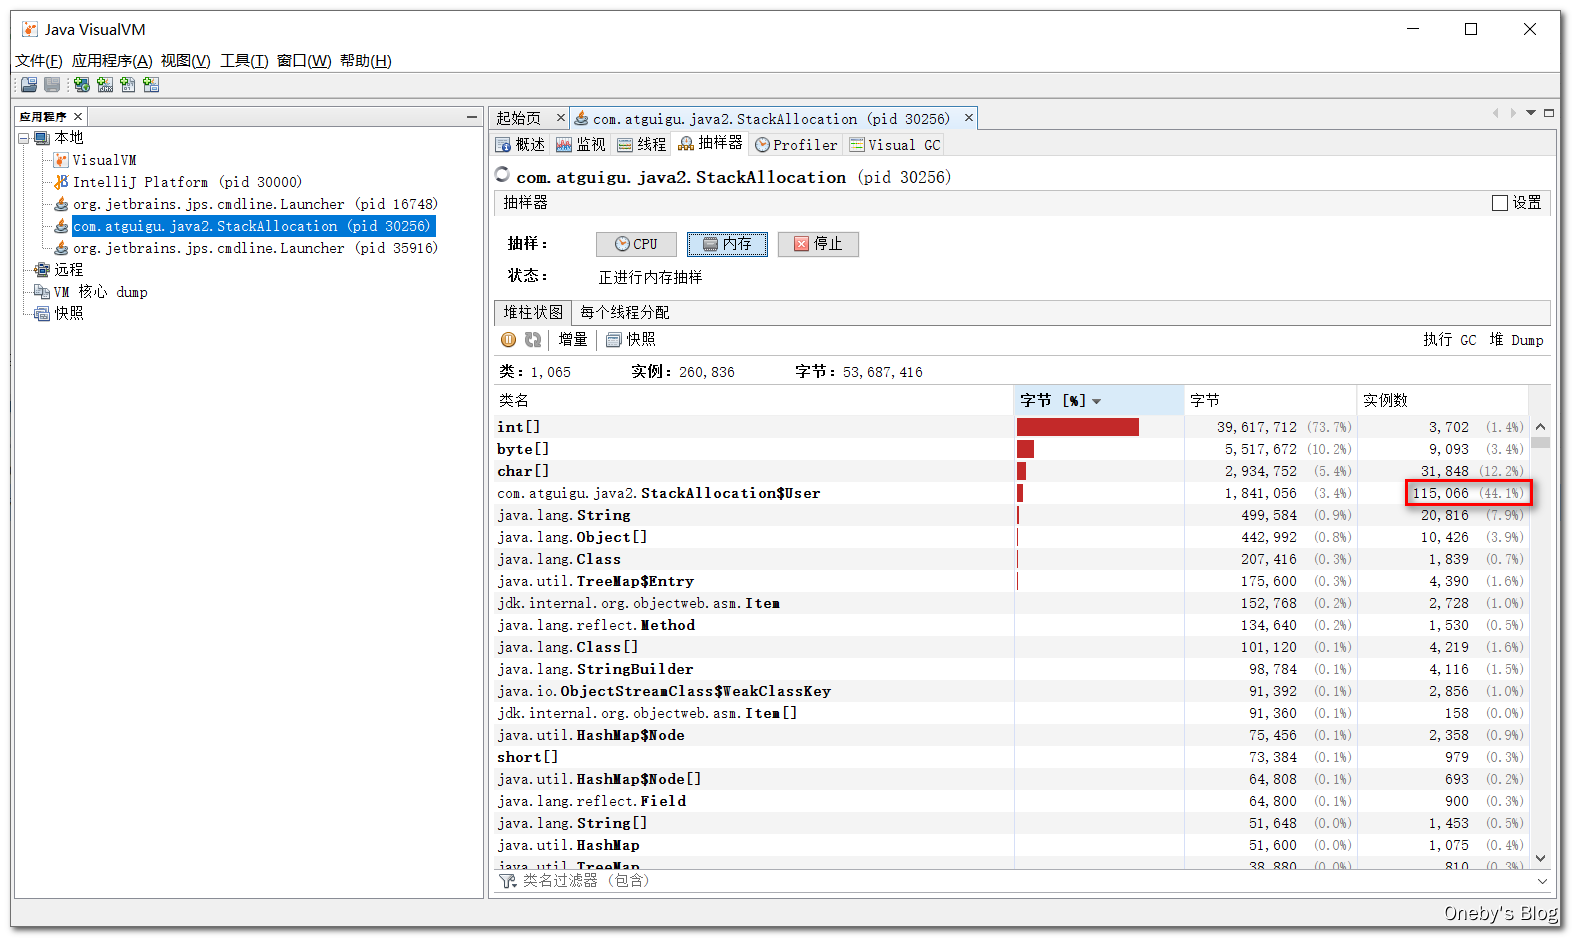This screenshot has width=1572, height=938.
Task: Click the Add VM Coredump toolbar icon
Action: 128,85
